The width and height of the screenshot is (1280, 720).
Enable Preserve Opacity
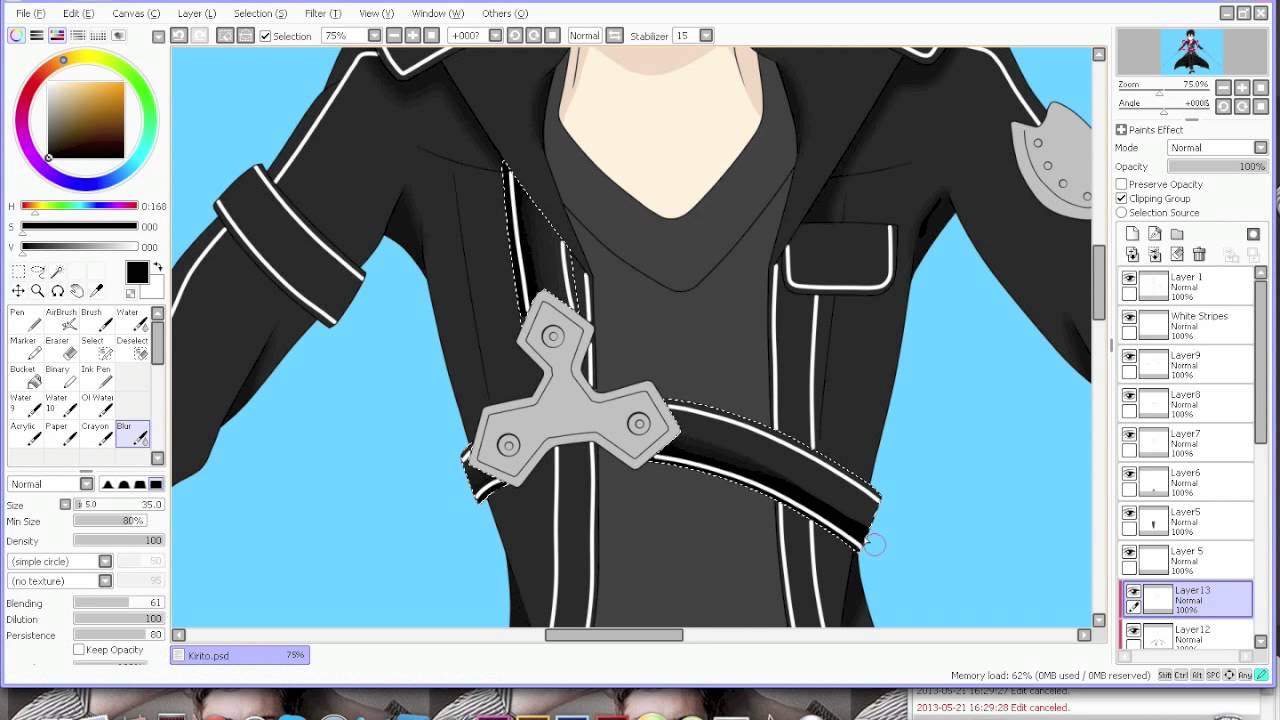click(1121, 184)
